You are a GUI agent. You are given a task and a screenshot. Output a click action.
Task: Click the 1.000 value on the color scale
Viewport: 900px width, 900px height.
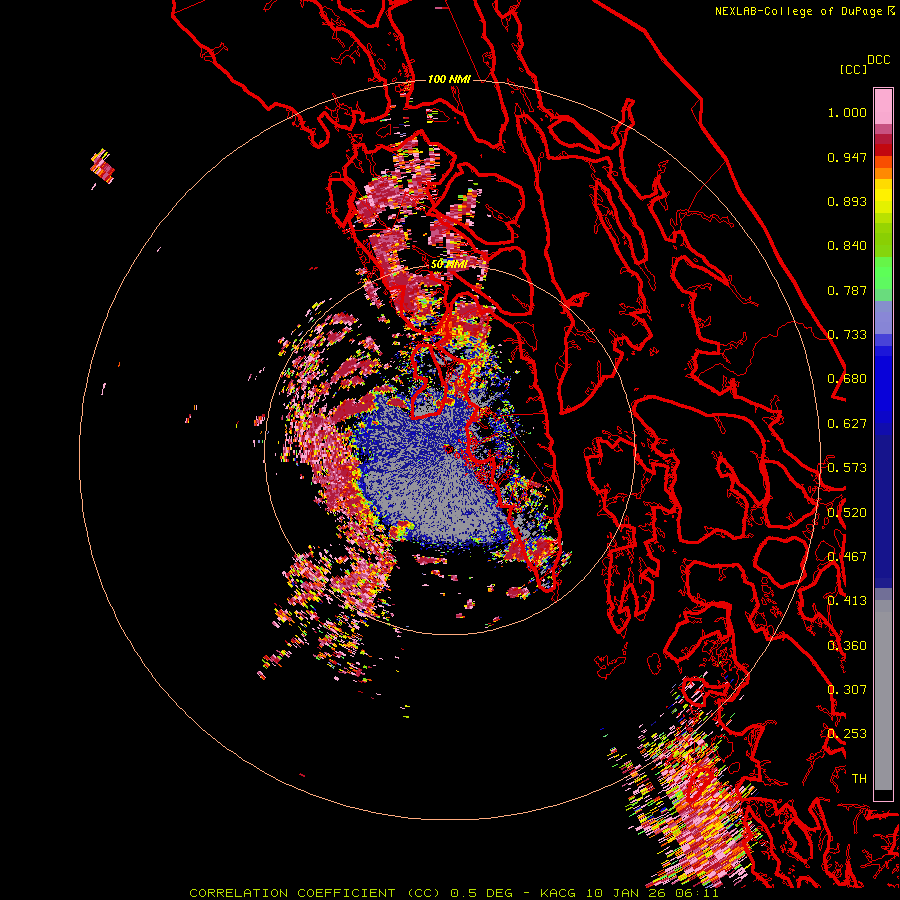coord(847,112)
